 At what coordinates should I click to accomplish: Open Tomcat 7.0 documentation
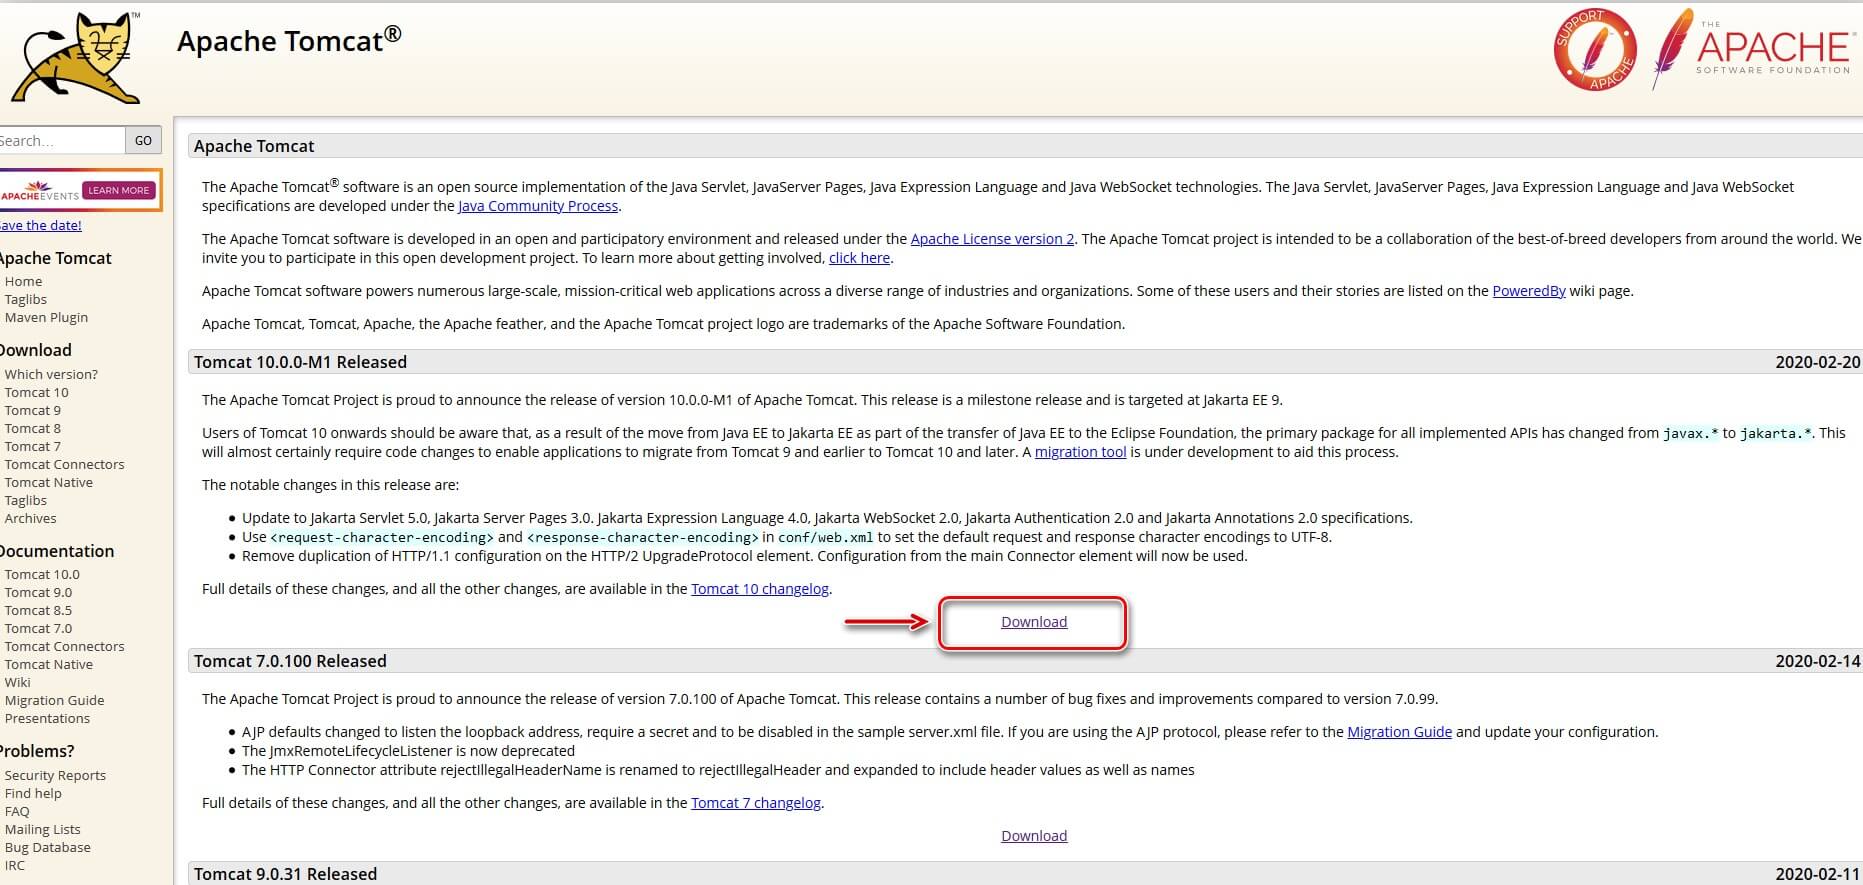point(38,628)
